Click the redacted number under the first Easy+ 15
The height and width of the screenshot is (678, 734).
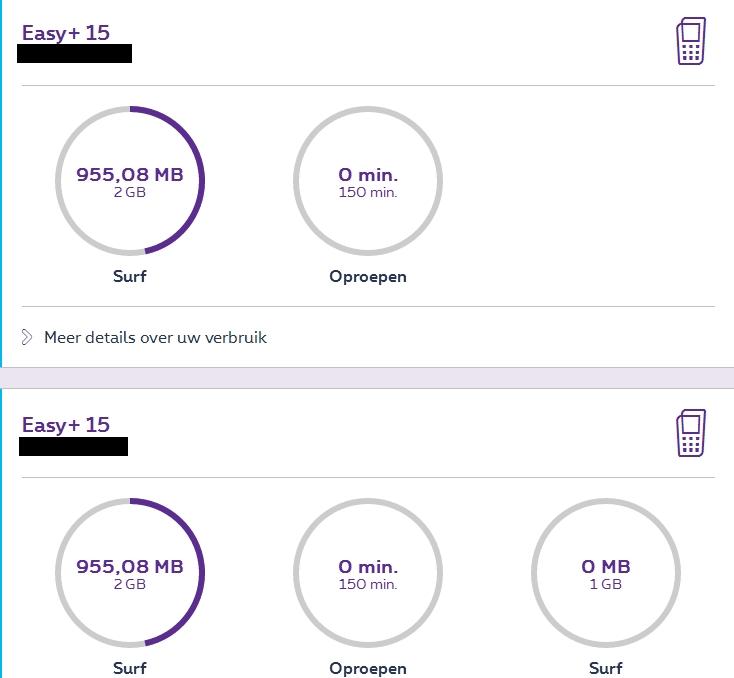tap(75, 54)
